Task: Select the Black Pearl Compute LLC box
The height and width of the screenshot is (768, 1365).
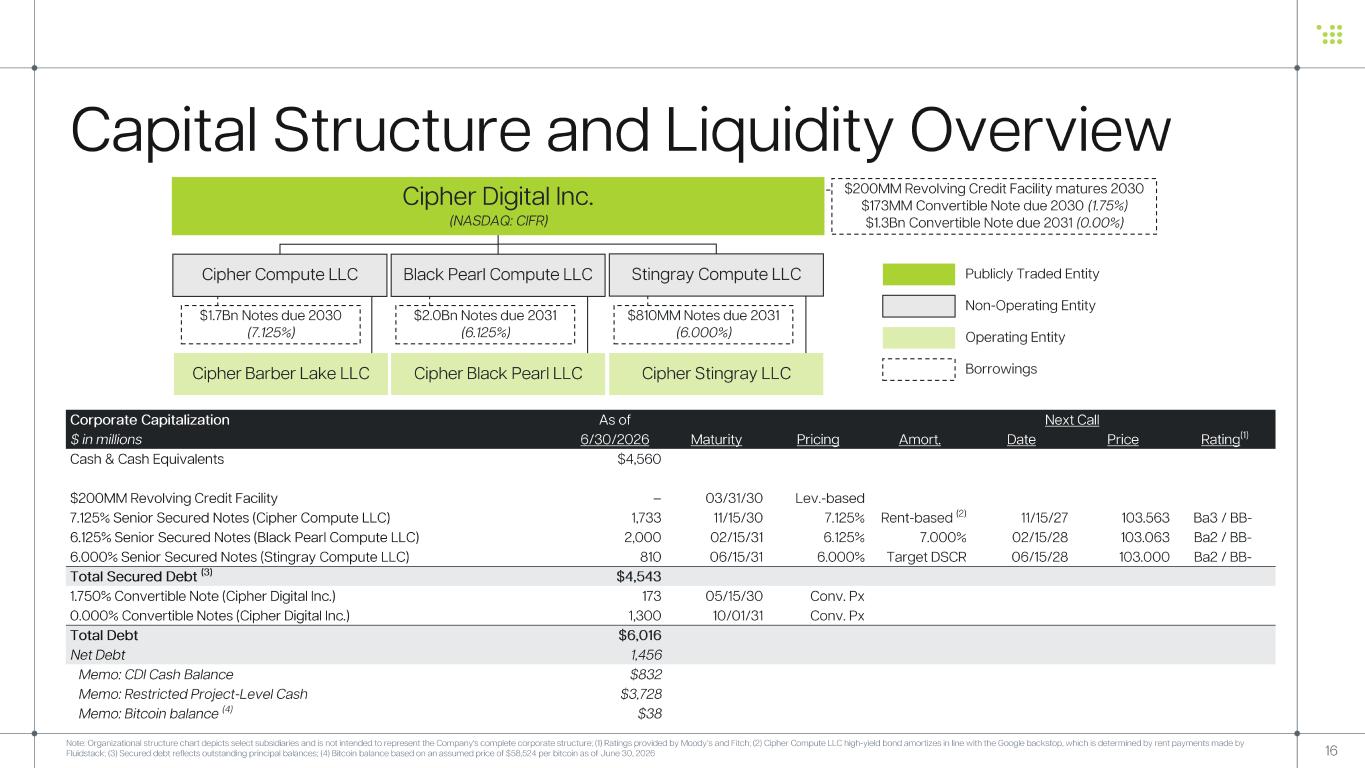Action: tap(498, 275)
